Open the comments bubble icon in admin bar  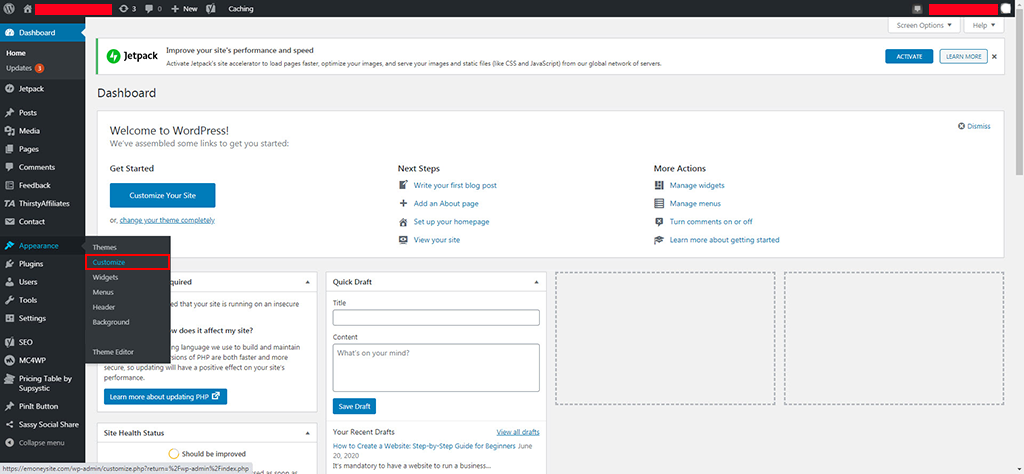[153, 9]
